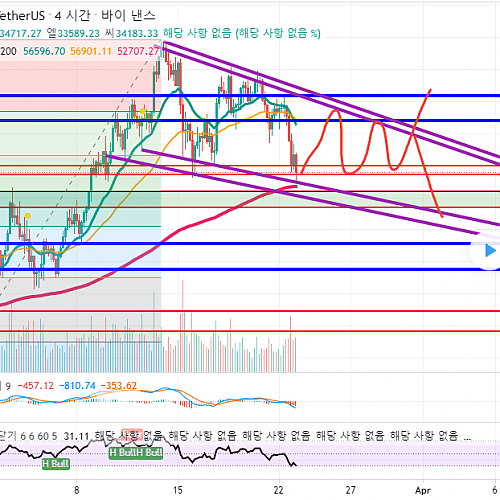Select the 4 시간 timeframe label

[72, 16]
